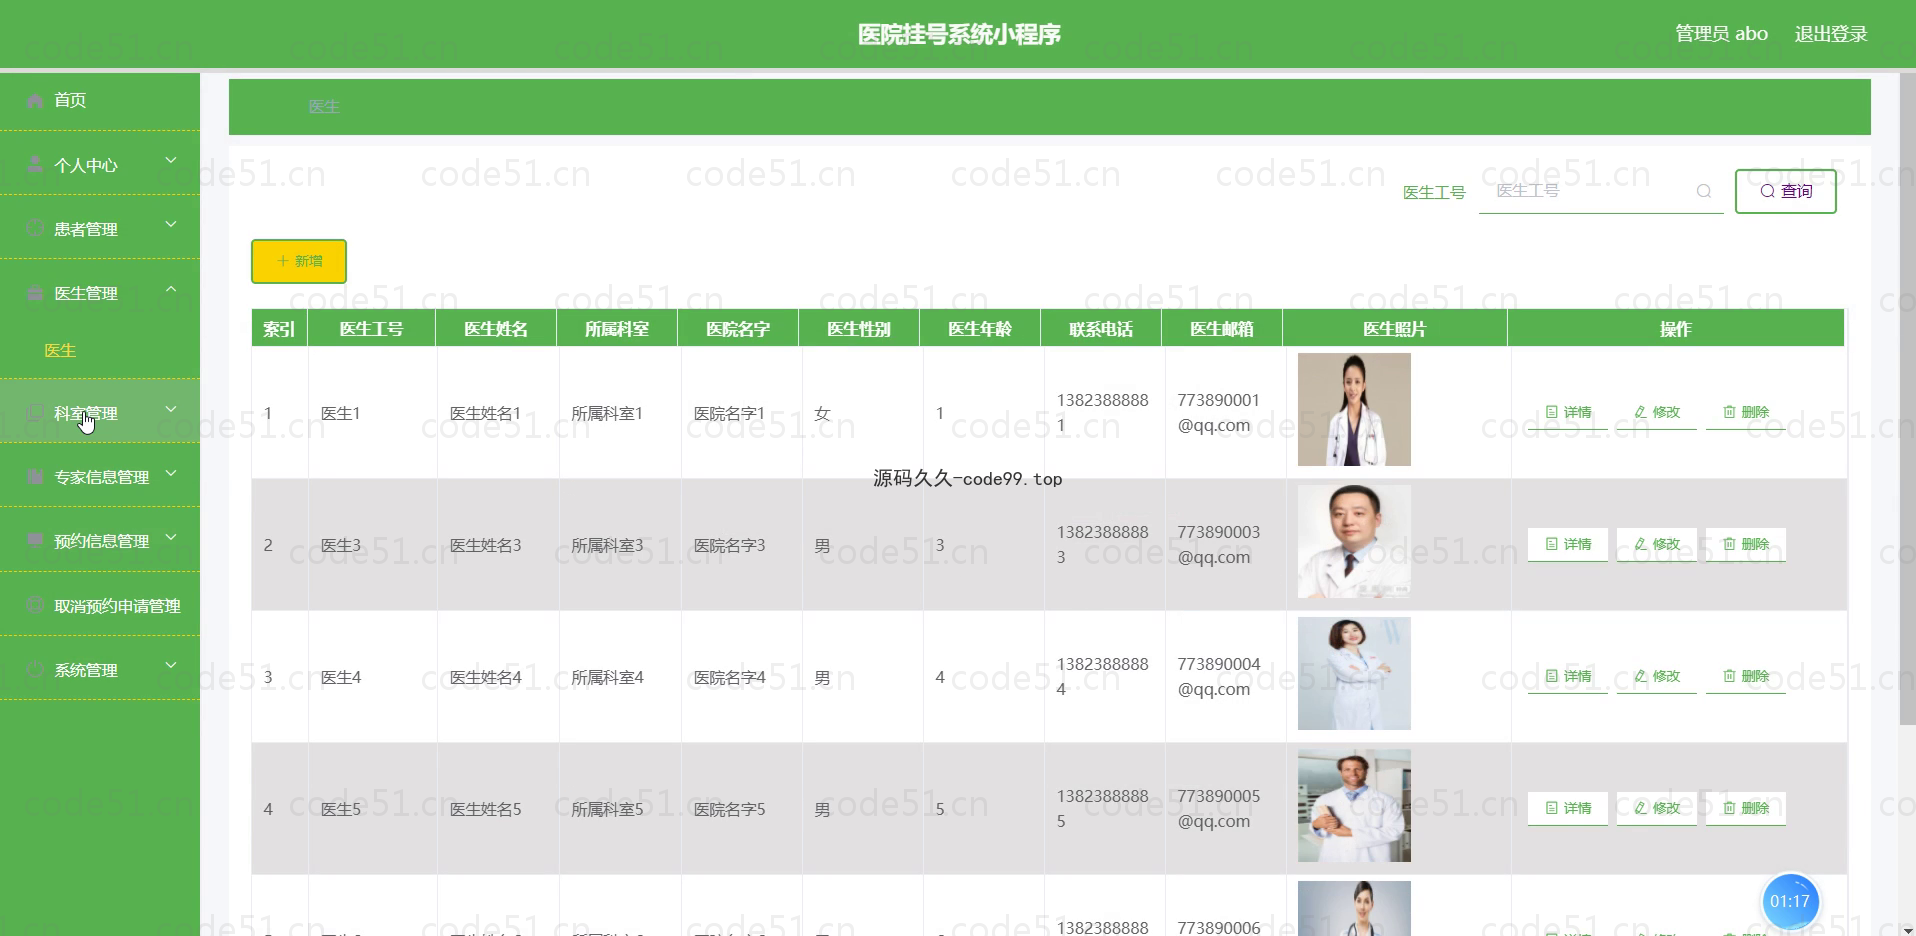Open the 专家信息管理 menu label
Image resolution: width=1916 pixels, height=936 pixels.
102,477
